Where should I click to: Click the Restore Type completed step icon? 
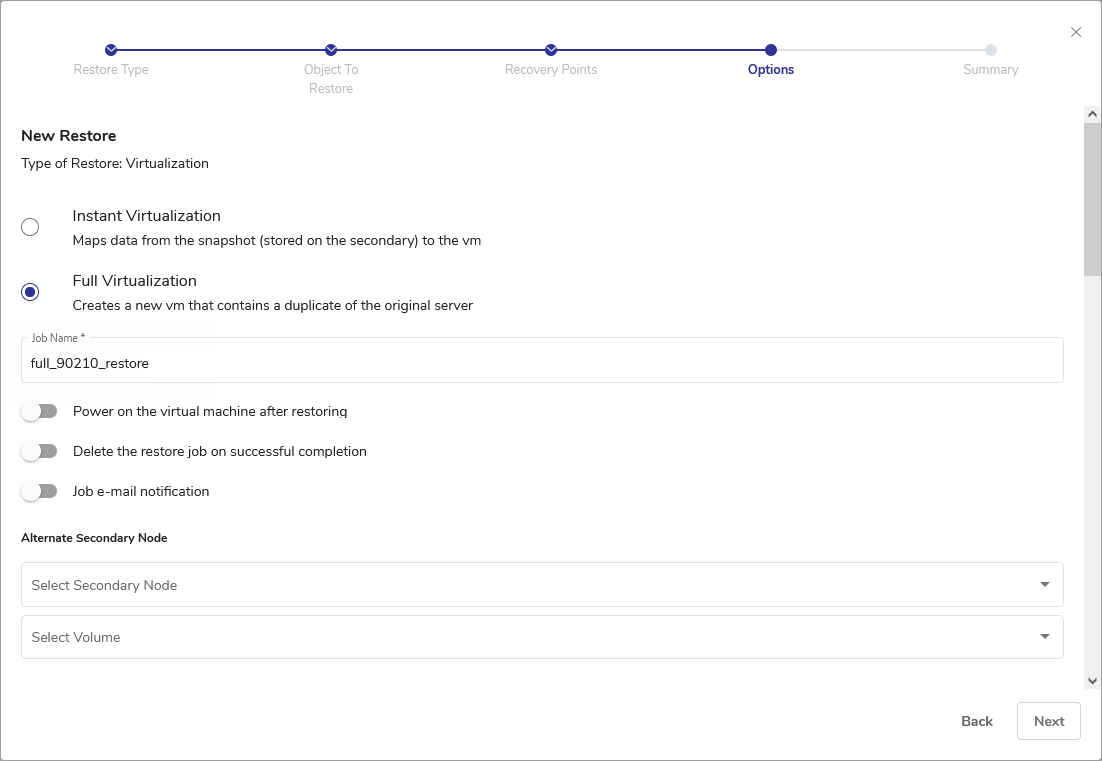[x=111, y=50]
